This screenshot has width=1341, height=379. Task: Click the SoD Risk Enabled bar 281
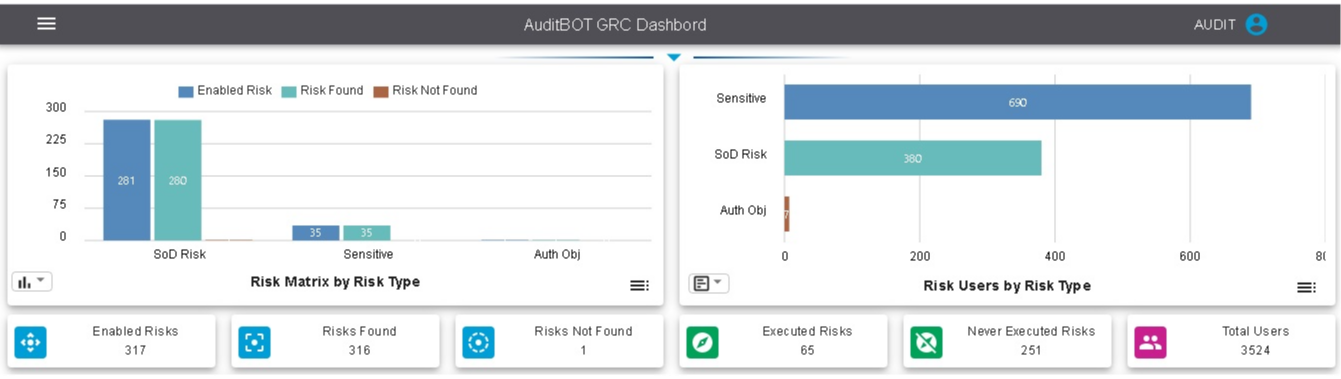coord(127,181)
